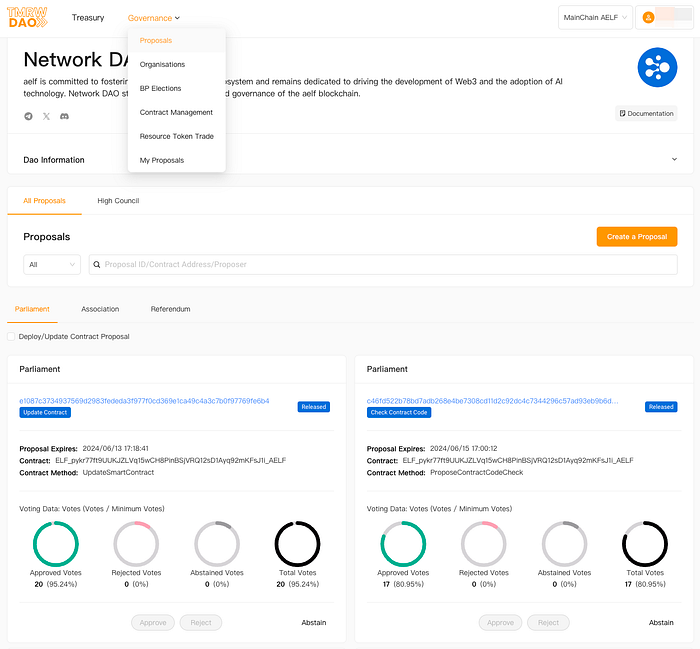Expand the Dao Information section chevron

(674, 159)
